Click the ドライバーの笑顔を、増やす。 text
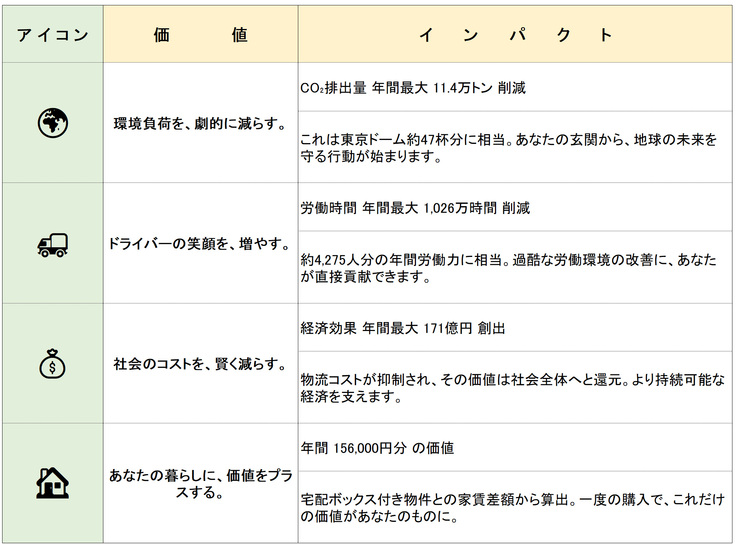This screenshot has height=545, width=736. 200,244
